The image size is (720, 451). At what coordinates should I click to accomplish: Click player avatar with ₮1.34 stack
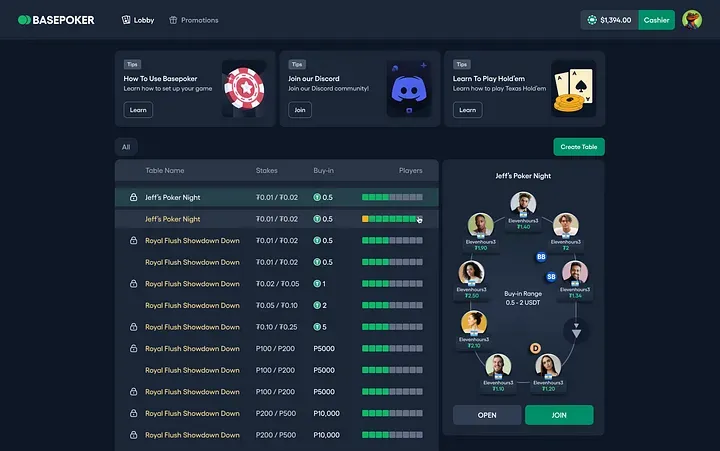click(x=575, y=273)
